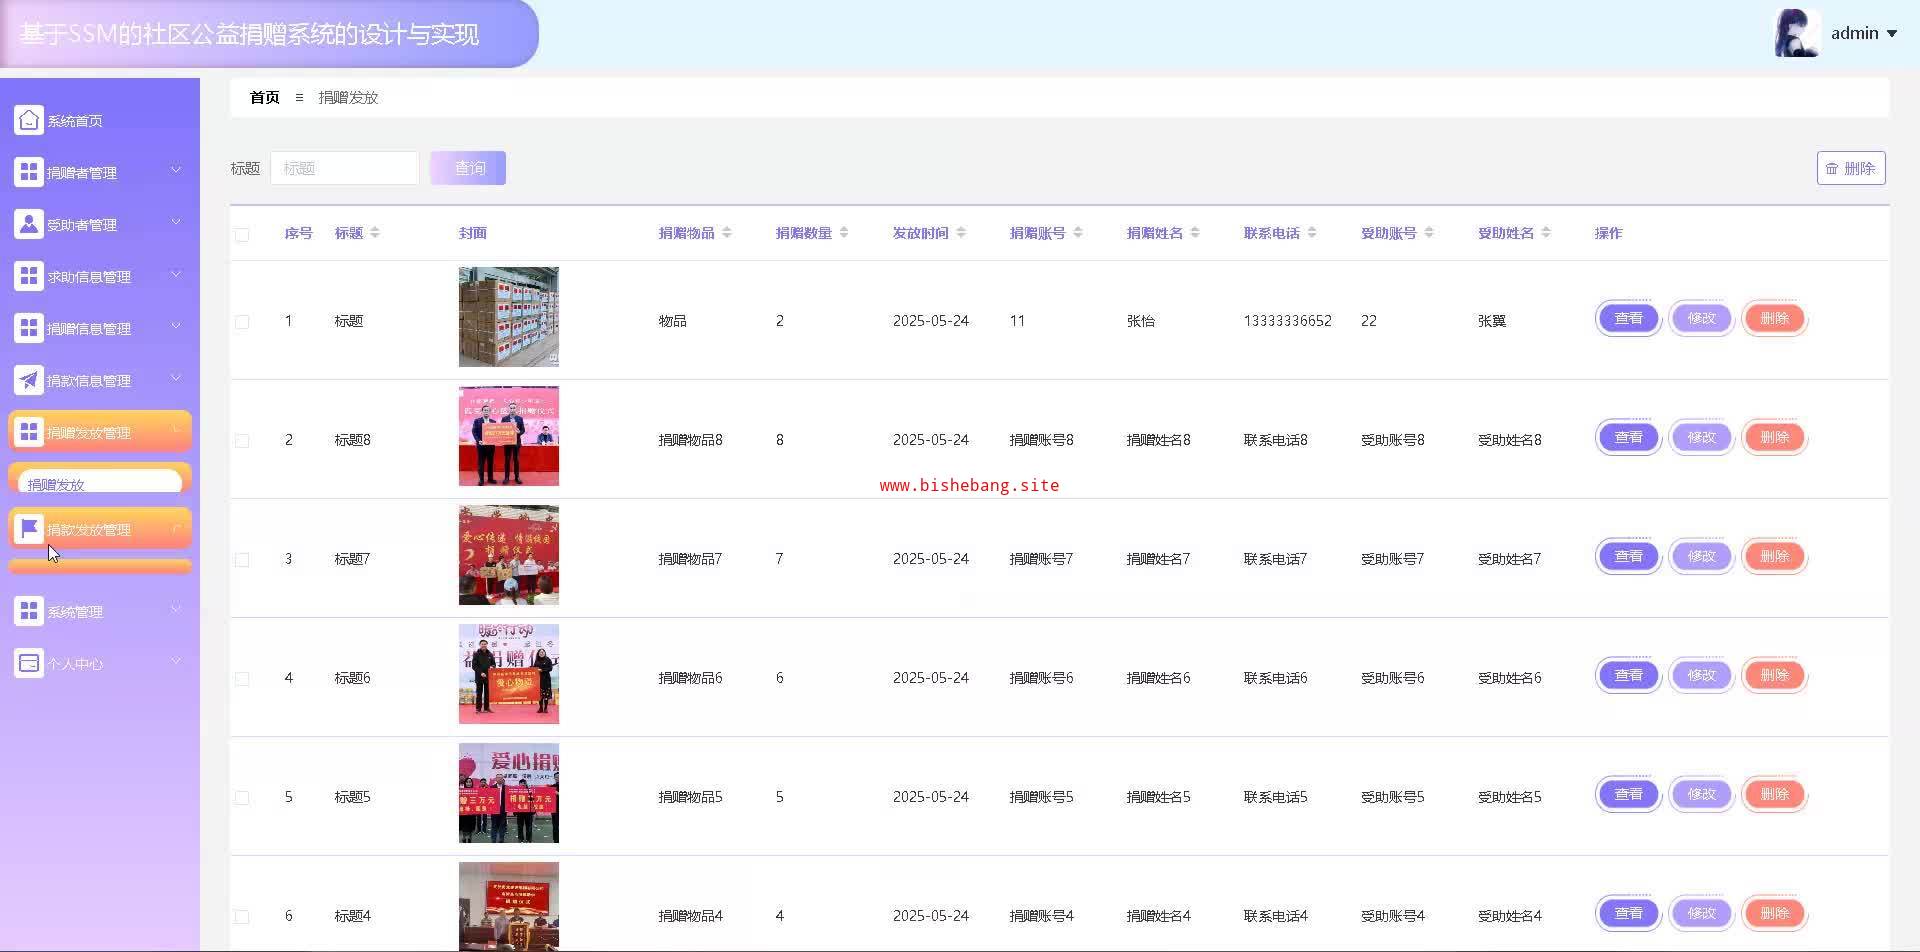This screenshot has height=952, width=1920.
Task: Click the system home icon in sidebar
Action: [x=29, y=120]
